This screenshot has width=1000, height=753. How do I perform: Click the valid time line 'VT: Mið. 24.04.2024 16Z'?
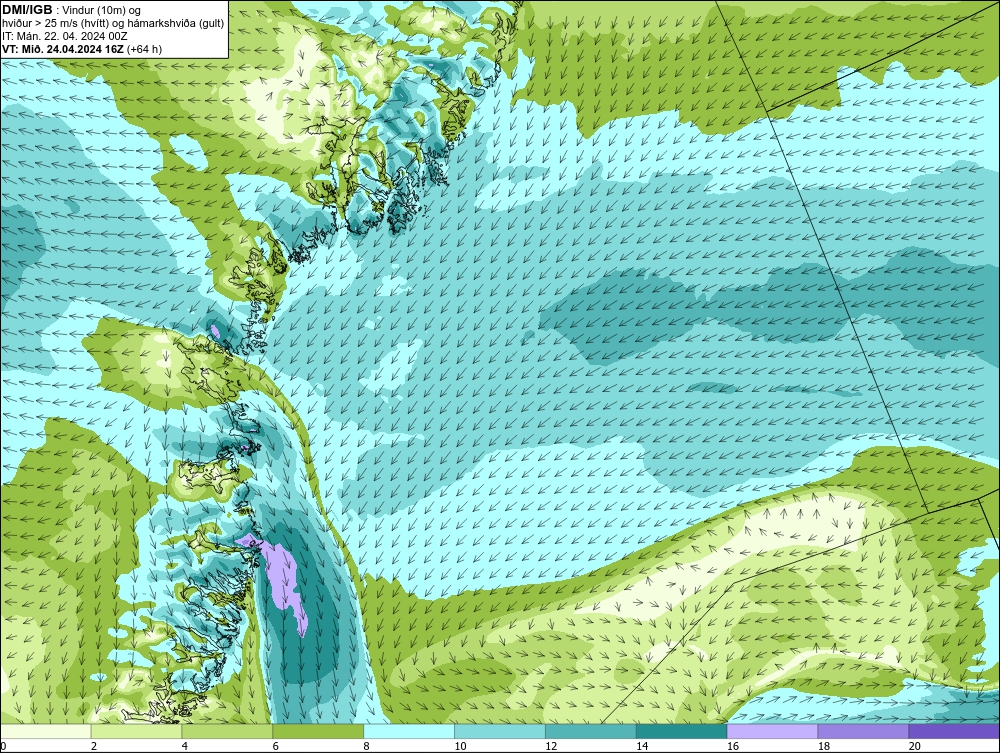[64, 49]
